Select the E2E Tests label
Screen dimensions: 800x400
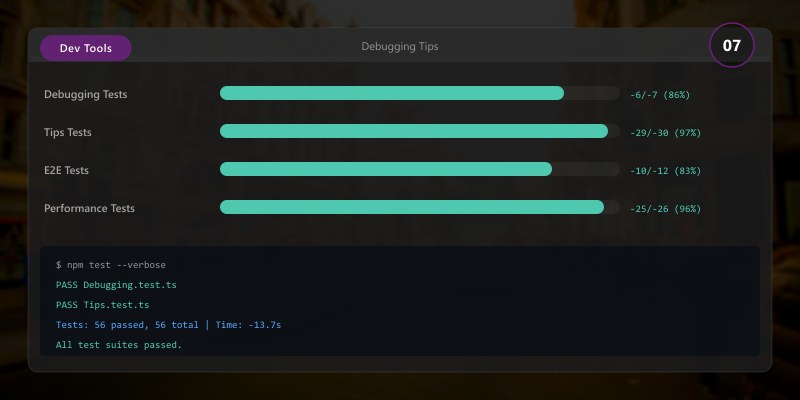click(x=66, y=170)
